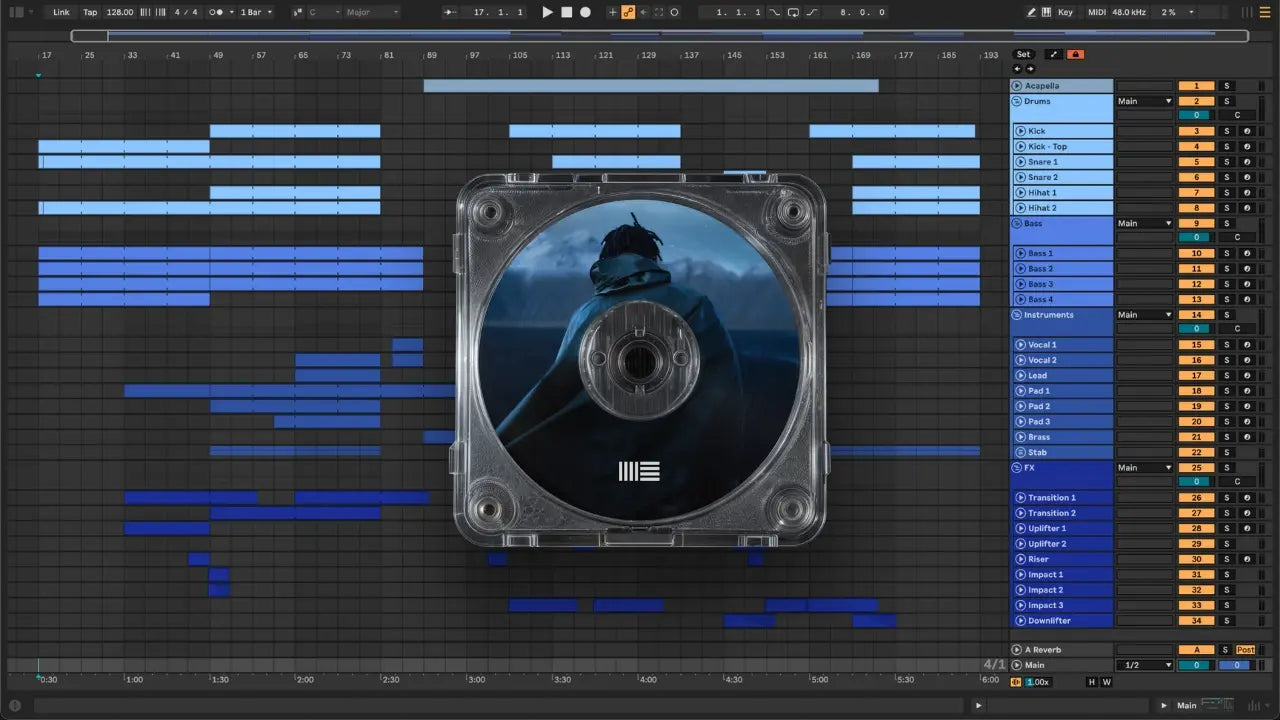Deactivate track 10 Bass 1 activator
The image size is (1280, 720).
point(1196,254)
